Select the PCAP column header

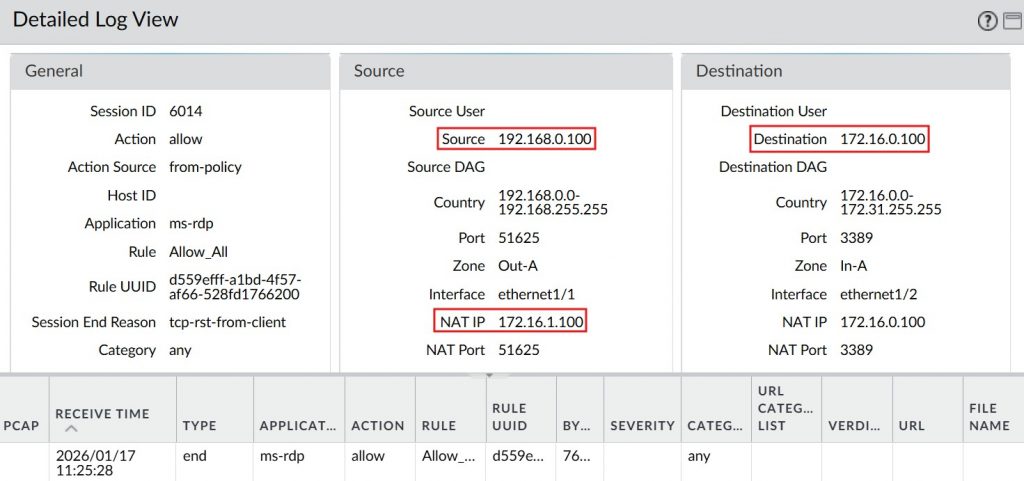pyautogui.click(x=21, y=425)
